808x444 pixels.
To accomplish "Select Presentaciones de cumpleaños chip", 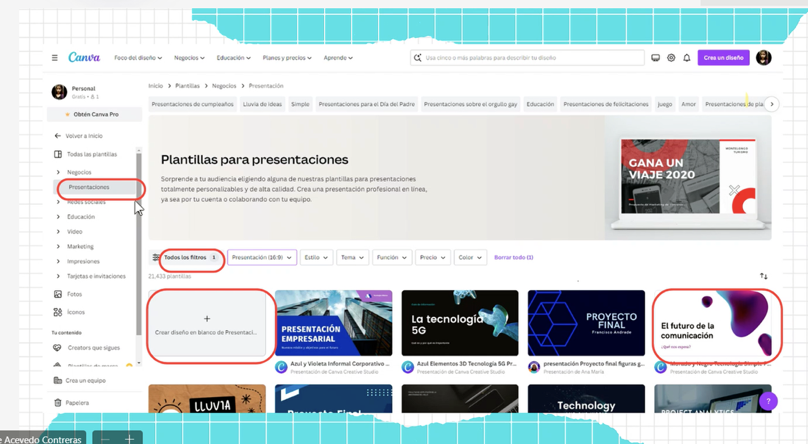I will 193,104.
